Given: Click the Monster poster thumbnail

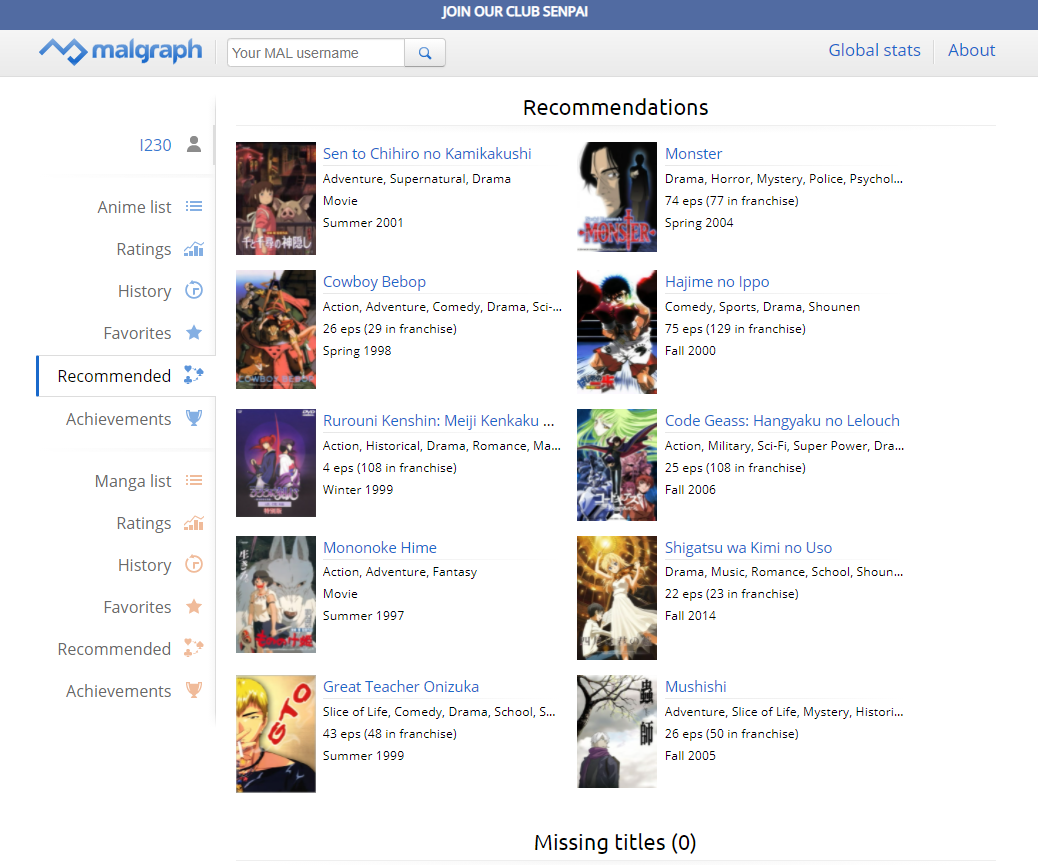Looking at the screenshot, I should coord(617,197).
